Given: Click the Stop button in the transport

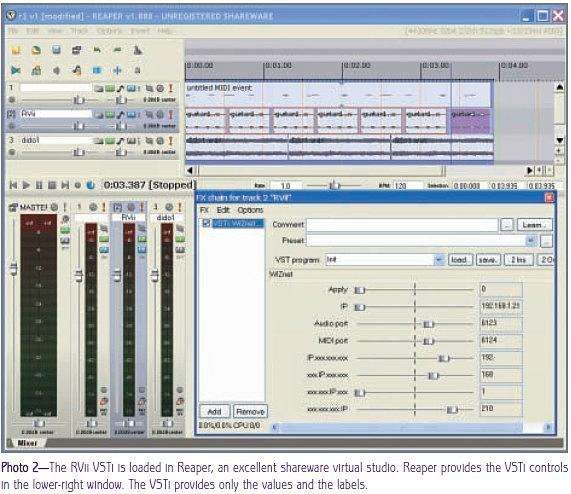Looking at the screenshot, I should click(x=52, y=185).
